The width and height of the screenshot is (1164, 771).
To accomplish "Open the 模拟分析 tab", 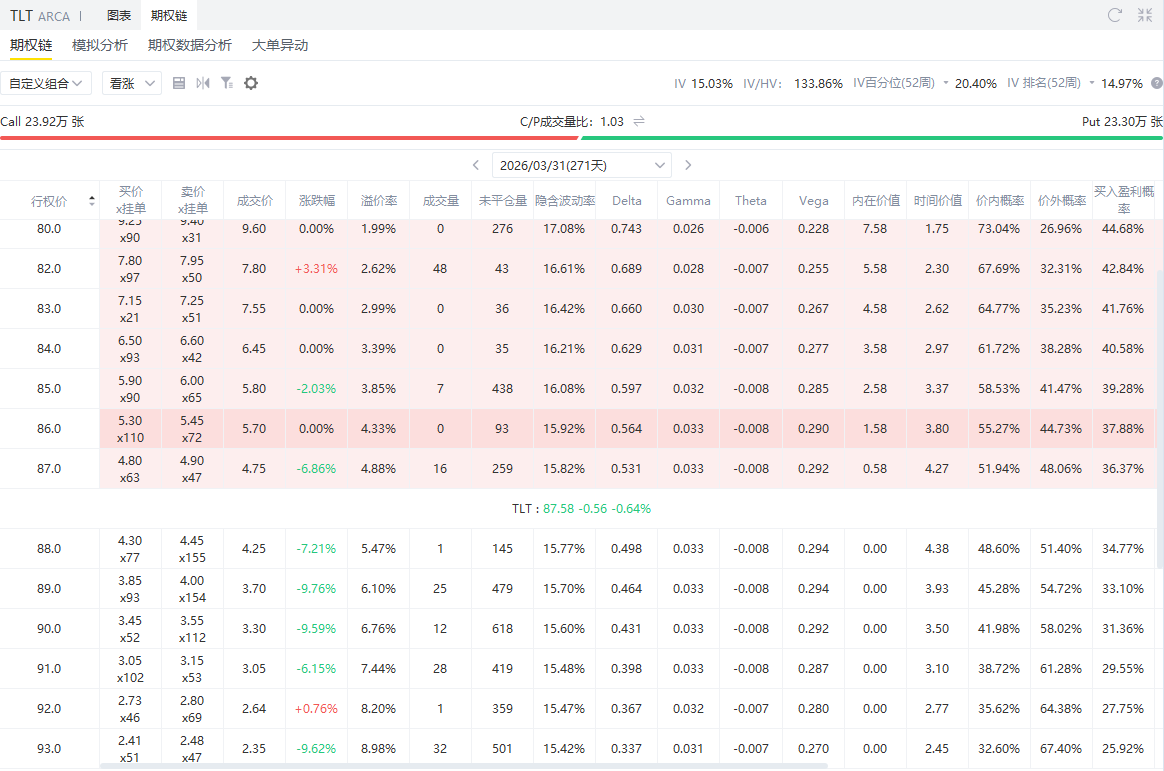I will (x=100, y=45).
